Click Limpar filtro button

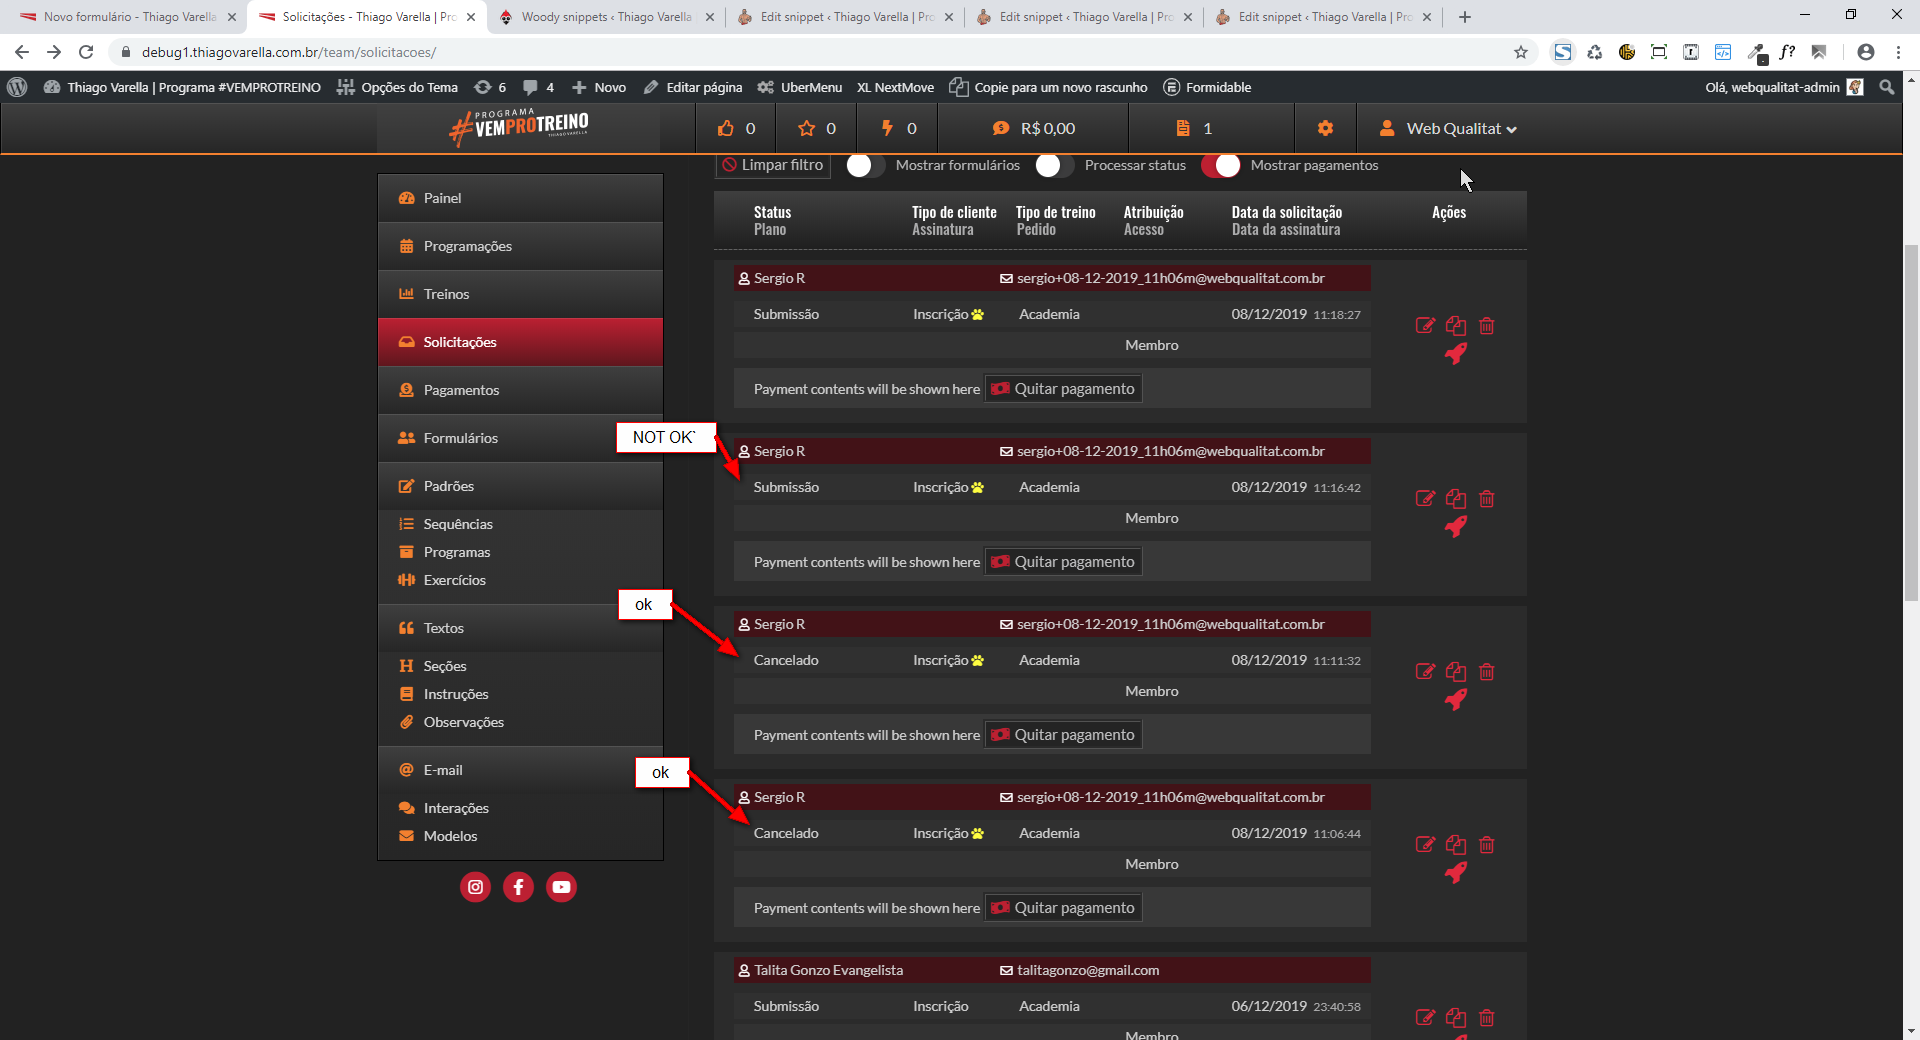pyautogui.click(x=773, y=165)
